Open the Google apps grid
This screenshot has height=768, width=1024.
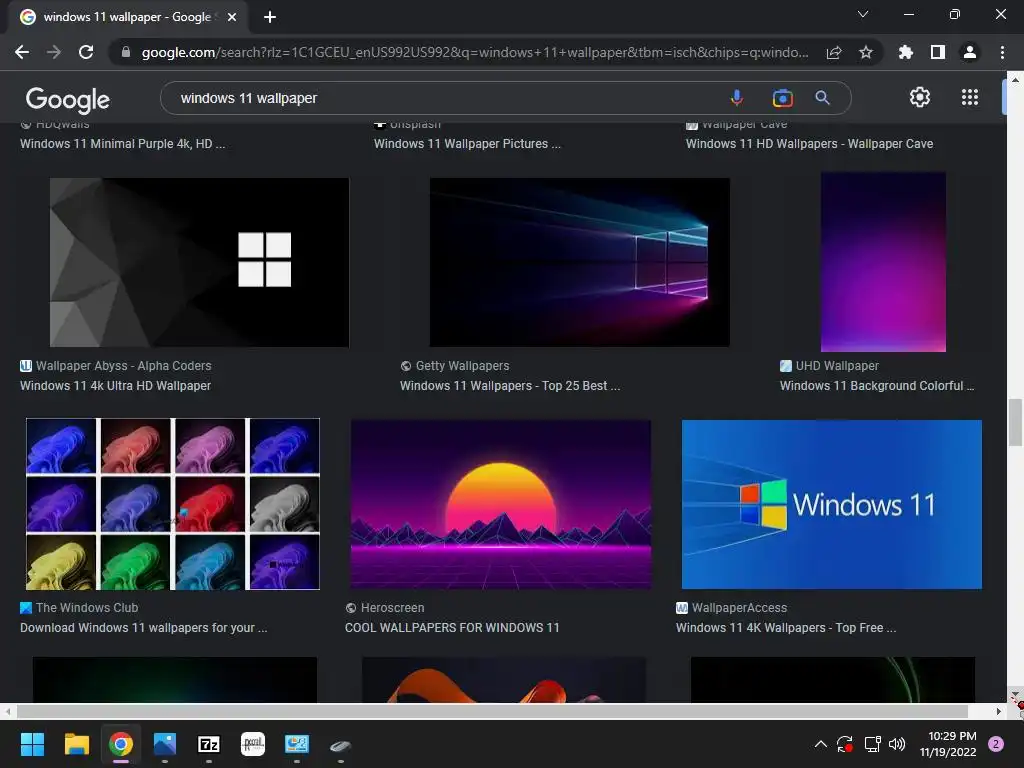point(970,97)
